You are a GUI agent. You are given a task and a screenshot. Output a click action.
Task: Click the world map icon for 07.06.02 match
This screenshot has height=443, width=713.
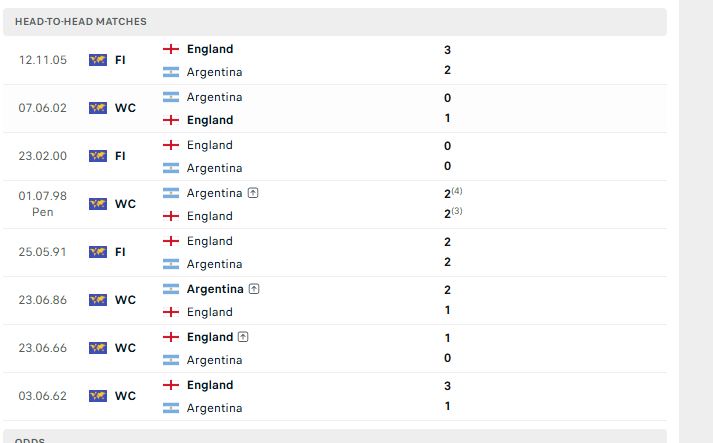point(98,108)
